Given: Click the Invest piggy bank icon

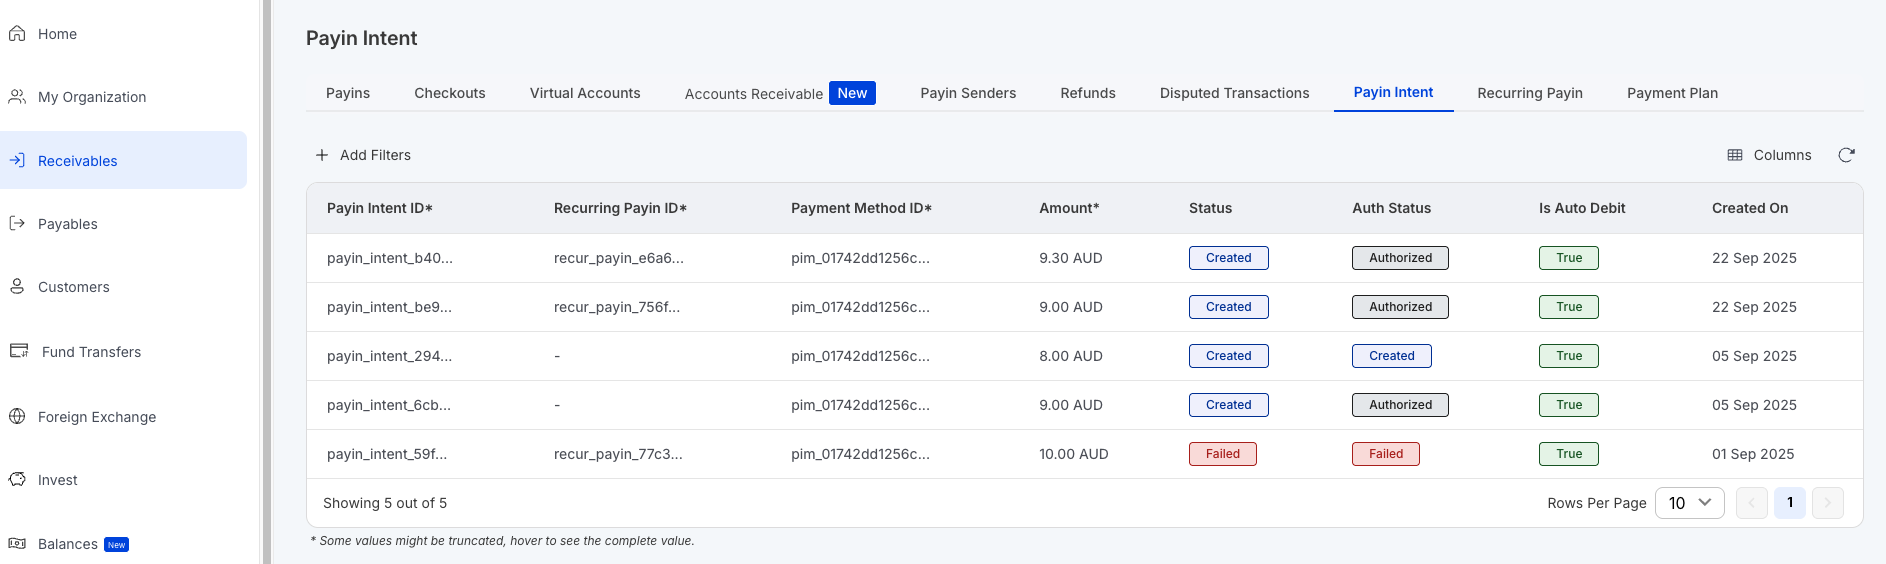Looking at the screenshot, I should tap(17, 479).
